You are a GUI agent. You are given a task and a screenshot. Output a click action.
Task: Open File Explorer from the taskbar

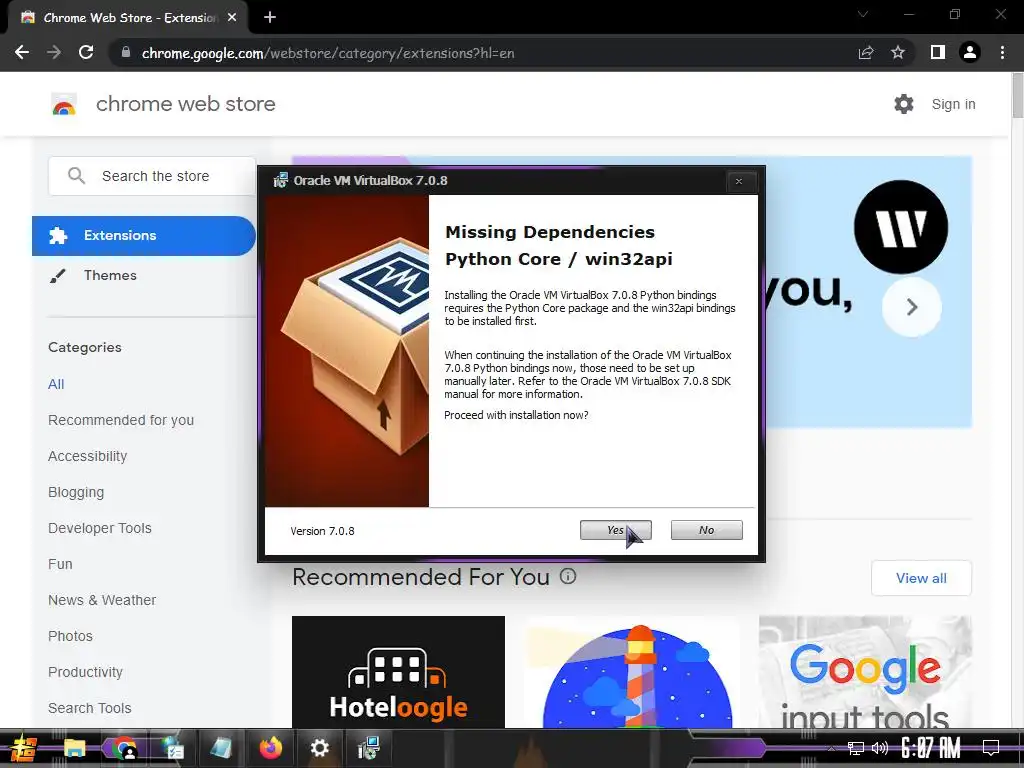[74, 748]
